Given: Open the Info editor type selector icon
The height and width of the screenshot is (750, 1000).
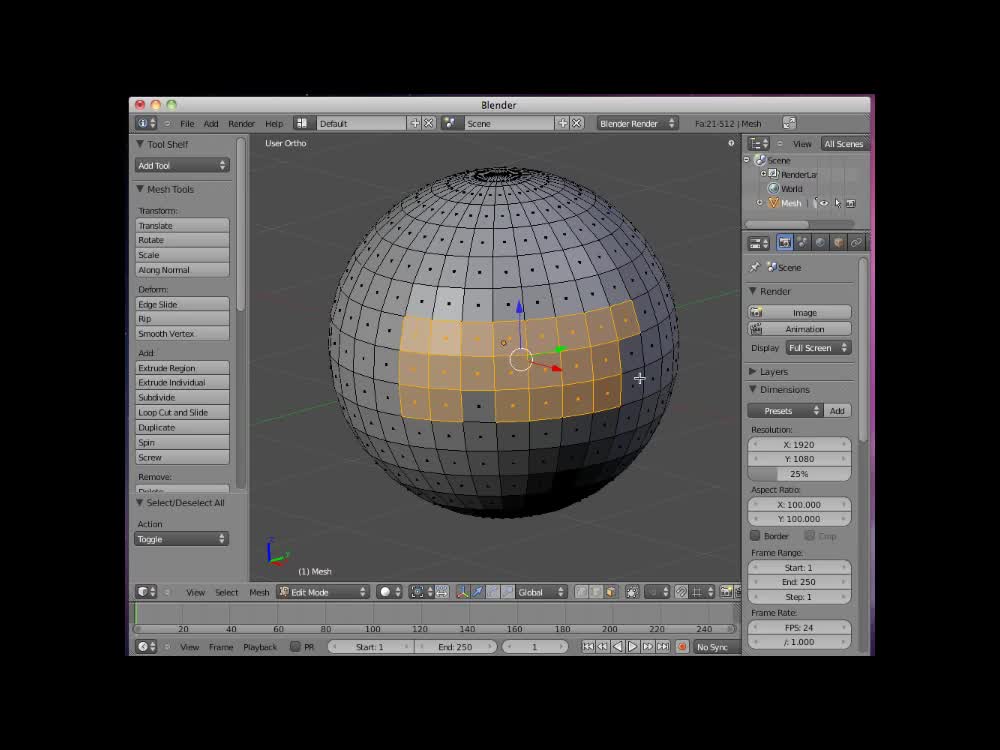Looking at the screenshot, I should [x=145, y=123].
